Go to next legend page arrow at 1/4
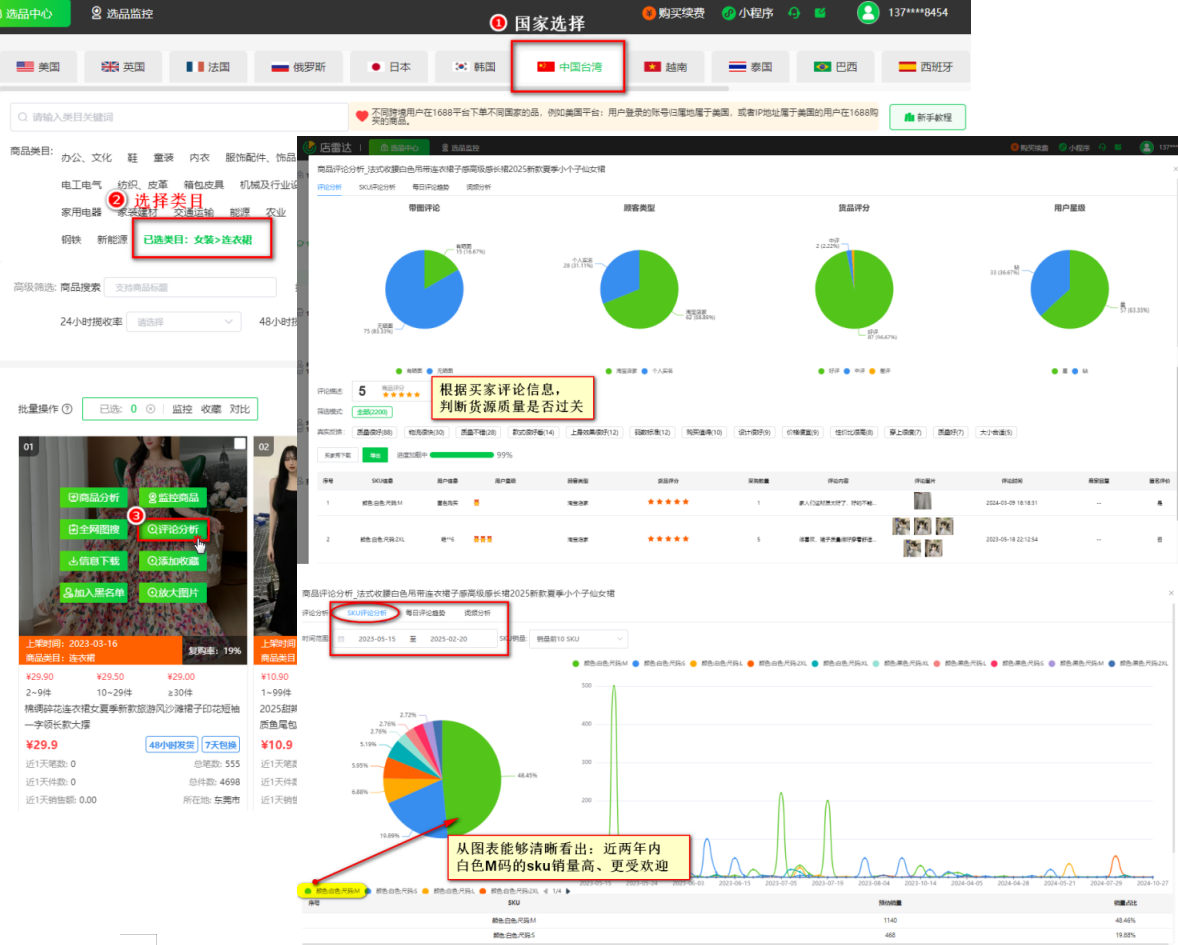This screenshot has width=1178, height=945. pyautogui.click(x=568, y=892)
